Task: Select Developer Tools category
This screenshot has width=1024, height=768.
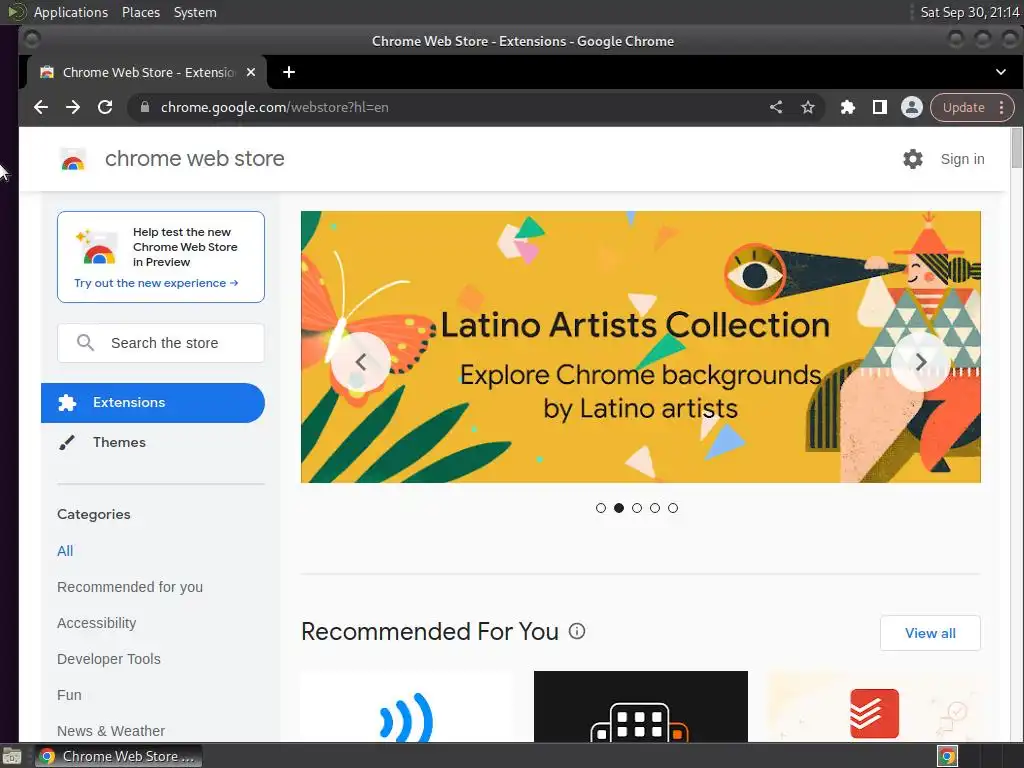Action: point(108,659)
